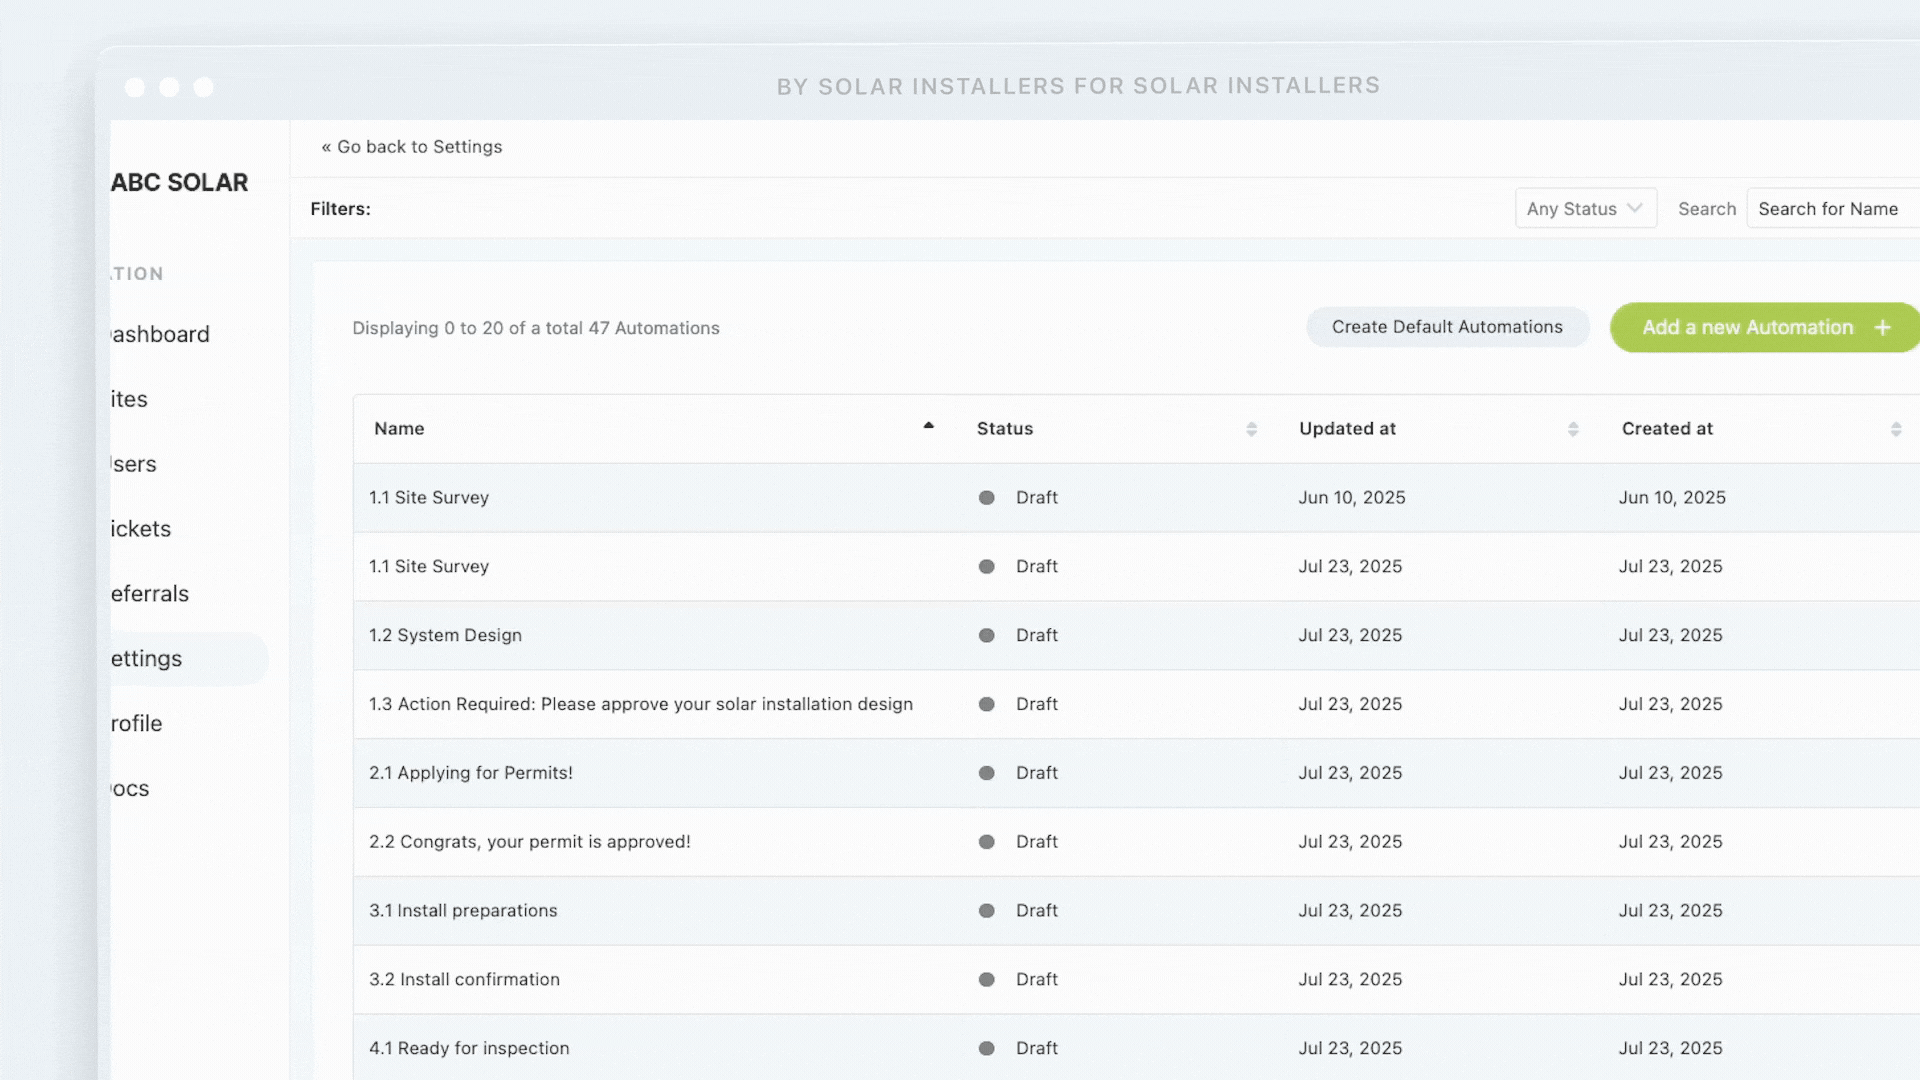Click plus icon on Add Automation button

(x=1882, y=328)
